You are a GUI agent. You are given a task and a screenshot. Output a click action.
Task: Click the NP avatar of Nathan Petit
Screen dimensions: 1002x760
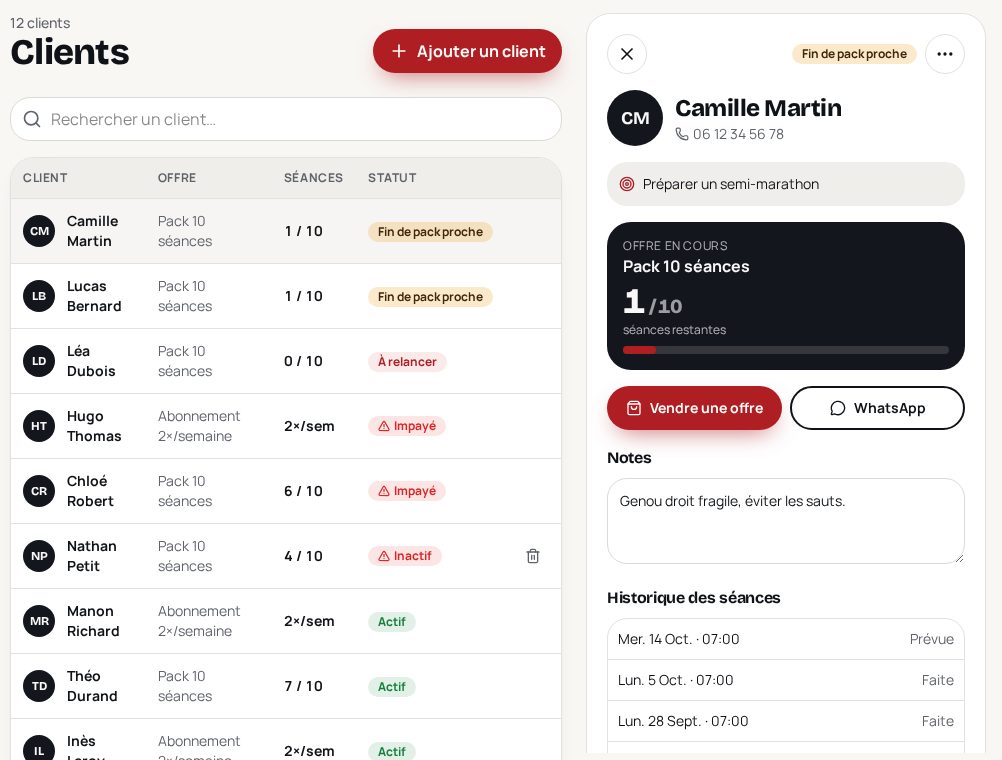[x=39, y=556]
